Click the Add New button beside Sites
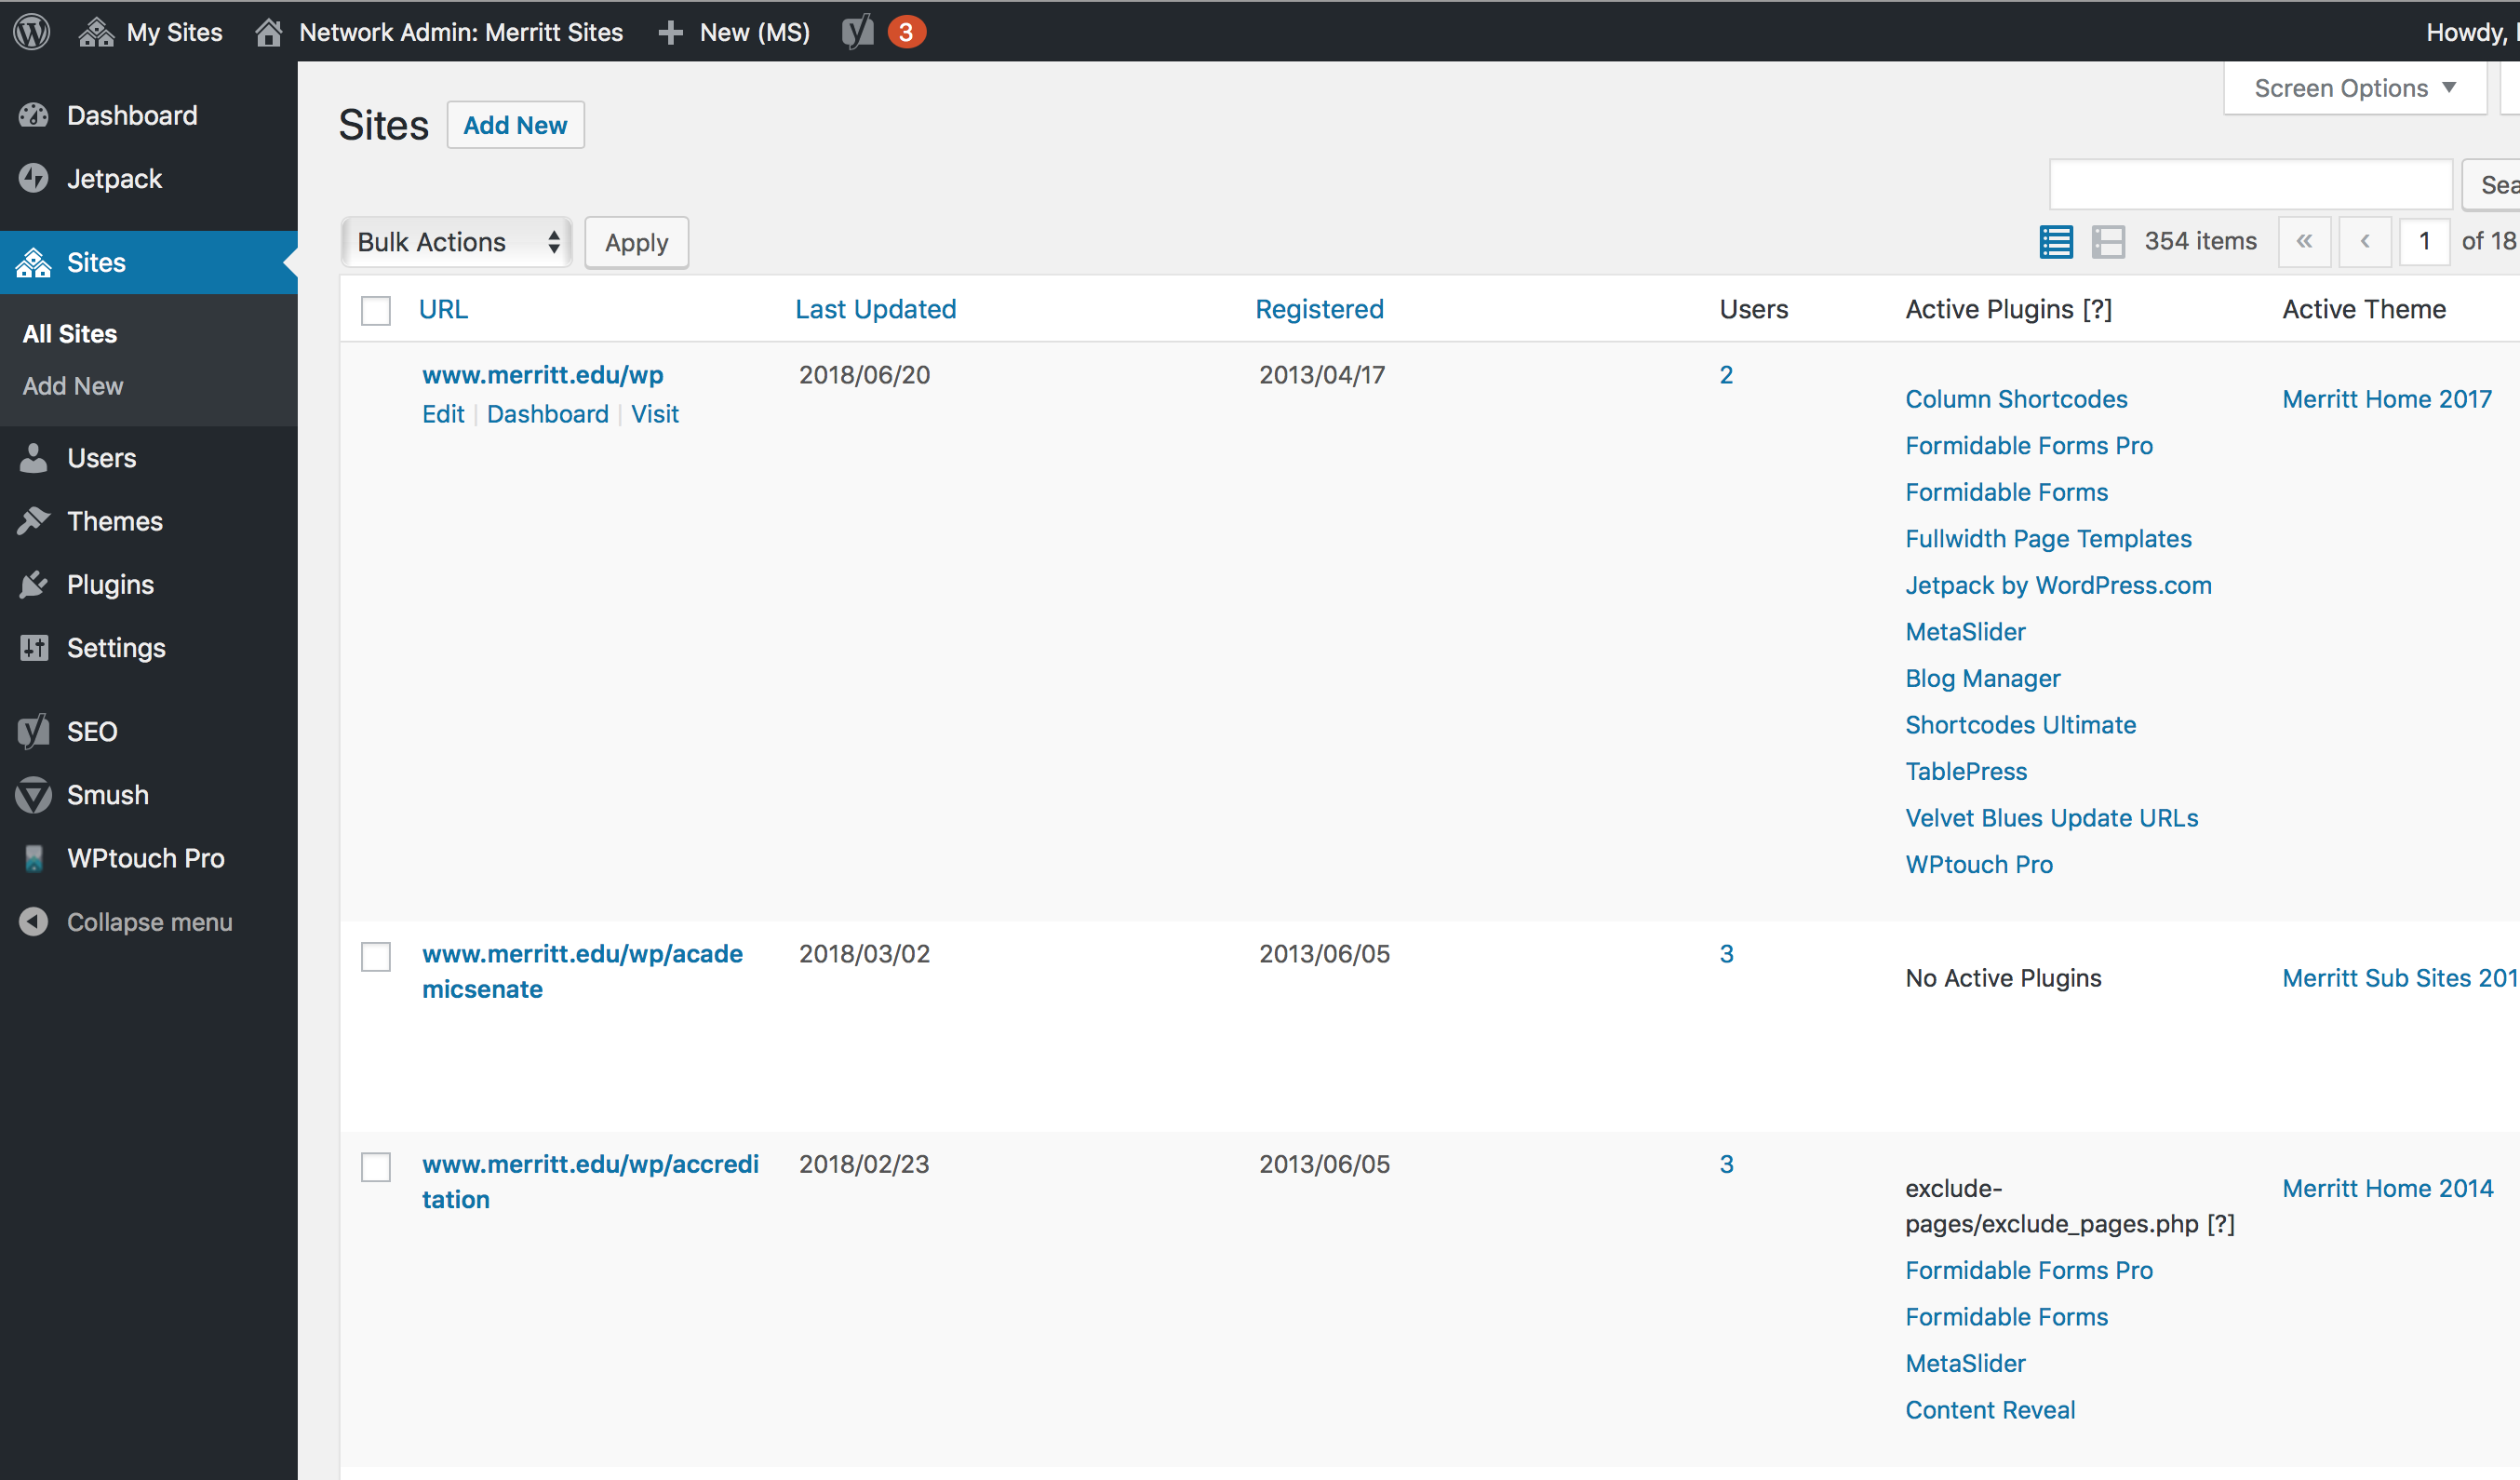 click(x=515, y=125)
